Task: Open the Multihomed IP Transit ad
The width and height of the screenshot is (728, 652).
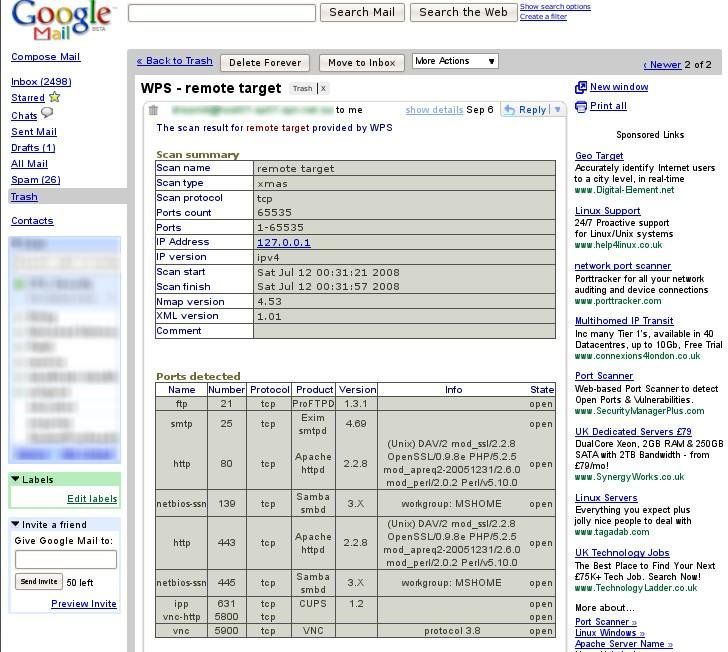Action: pyautogui.click(x=624, y=321)
